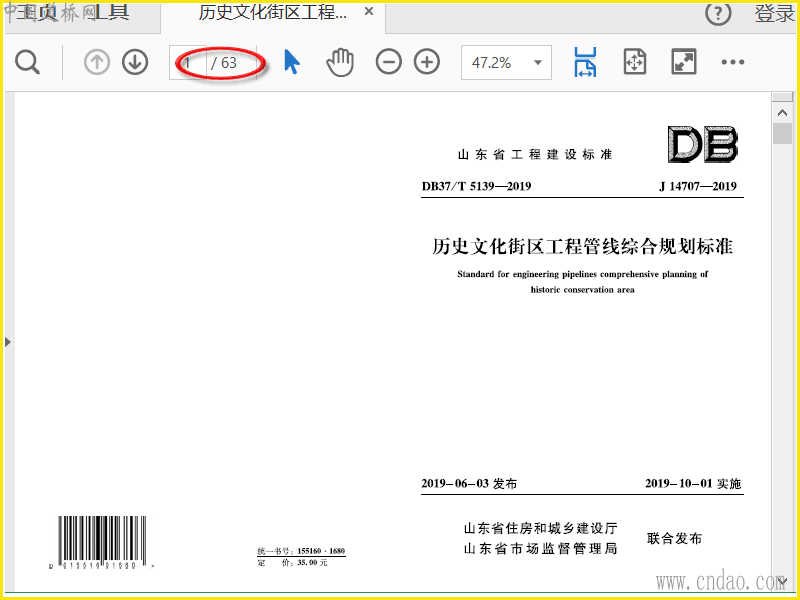Click the J 14707—2019 record number

click(x=698, y=186)
